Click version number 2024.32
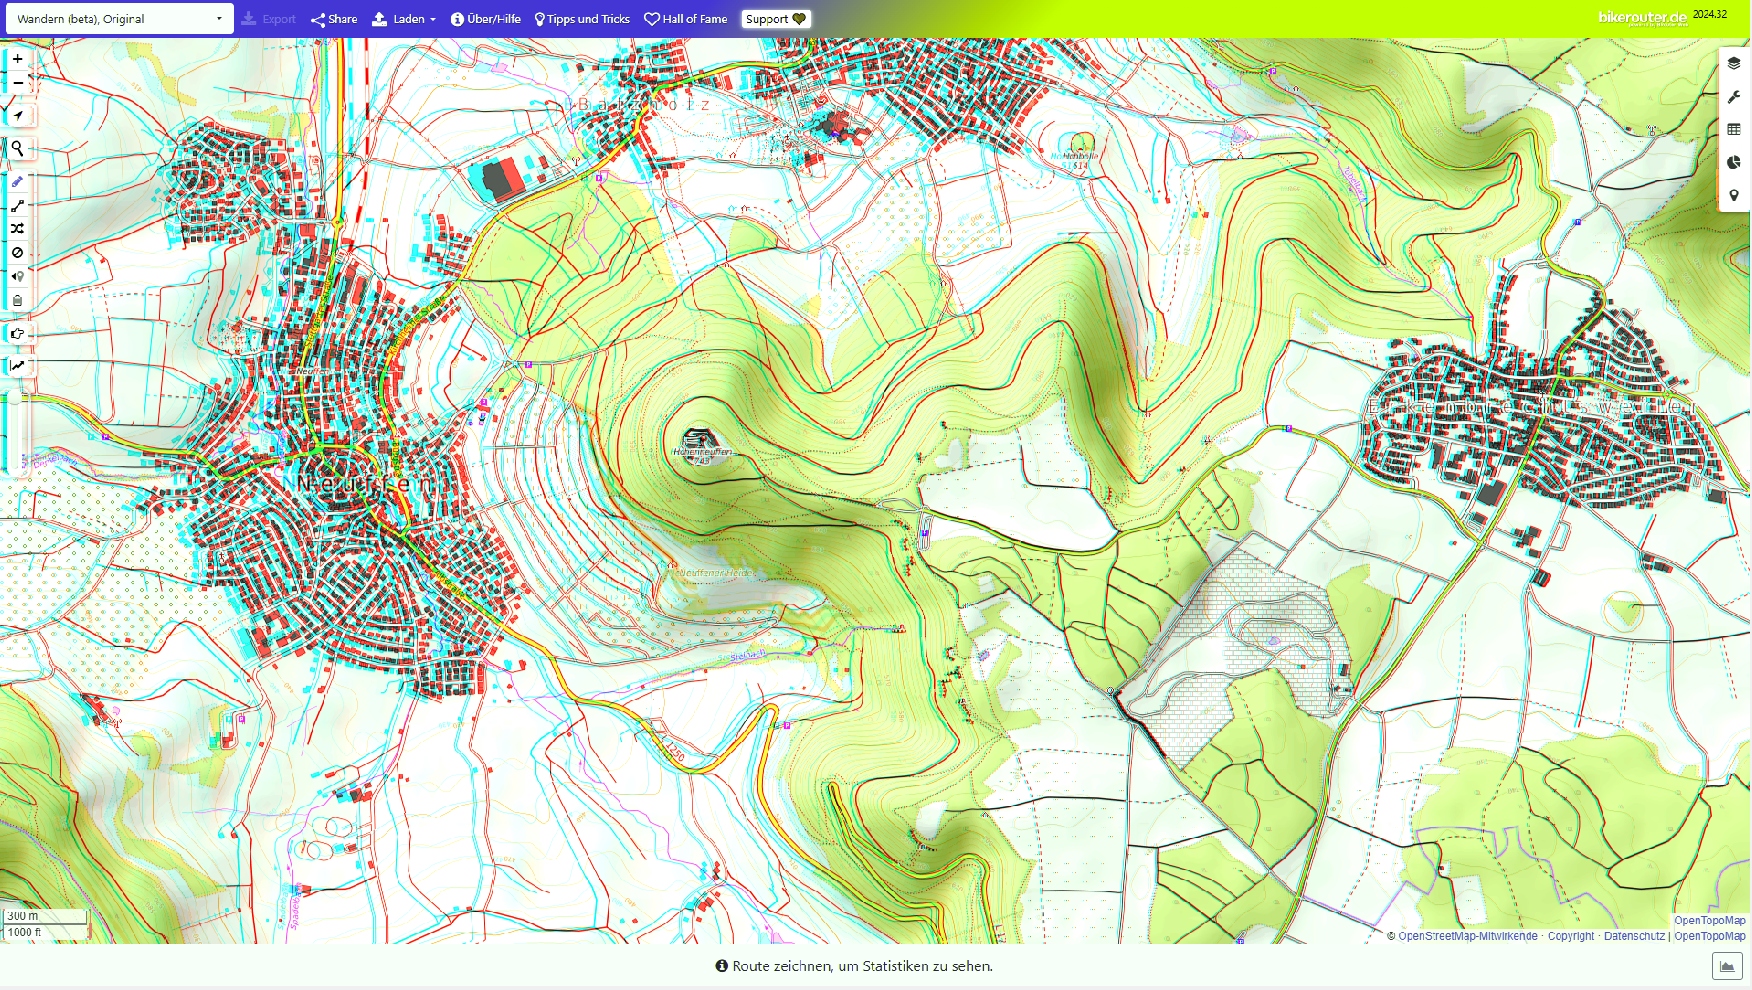This screenshot has width=1752, height=990. click(1710, 14)
